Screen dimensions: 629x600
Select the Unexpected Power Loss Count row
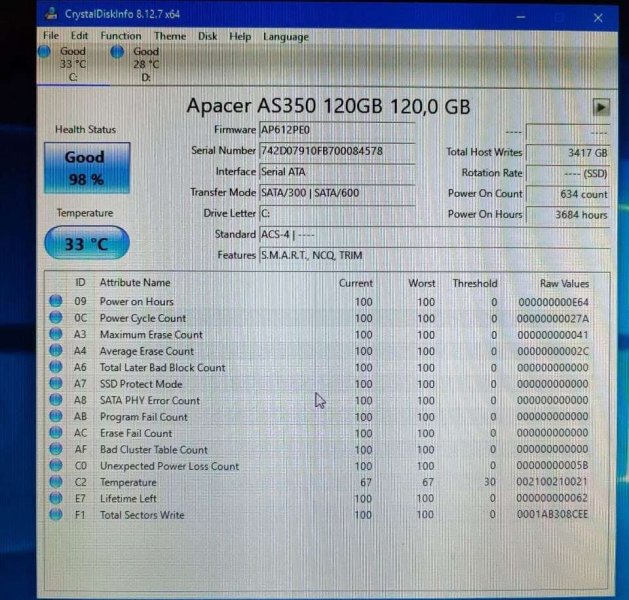[x=169, y=466]
